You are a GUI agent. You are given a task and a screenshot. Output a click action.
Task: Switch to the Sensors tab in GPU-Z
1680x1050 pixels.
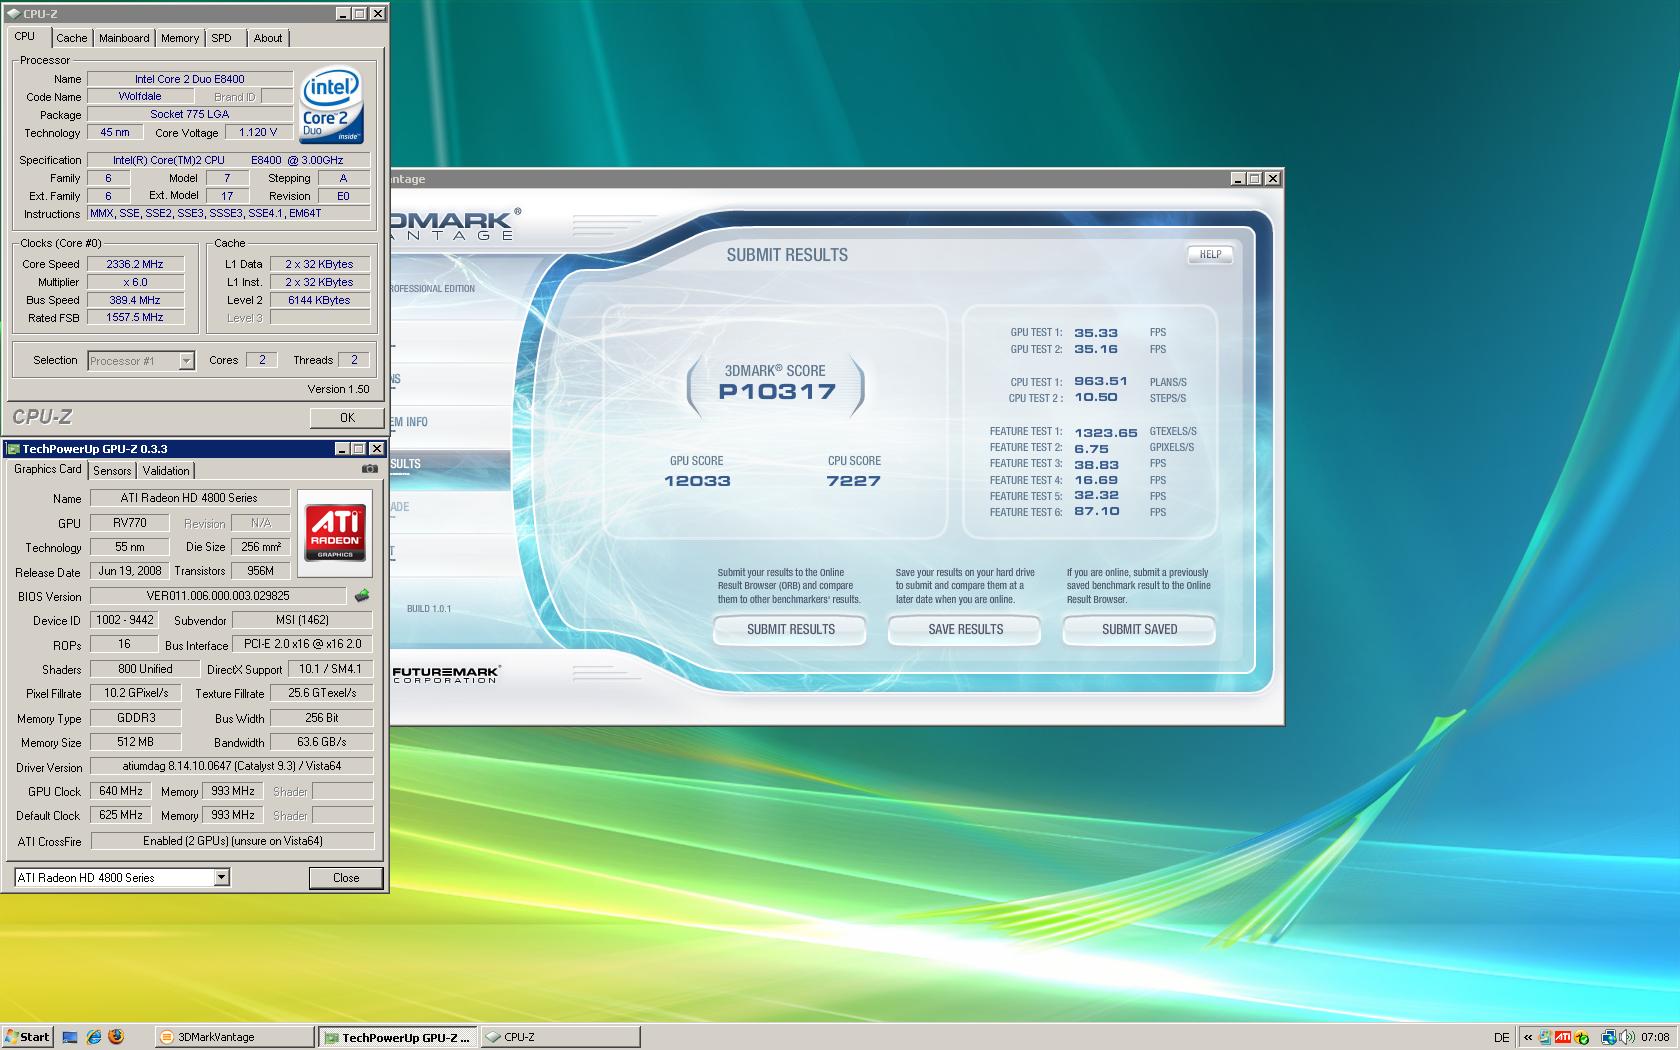[112, 471]
